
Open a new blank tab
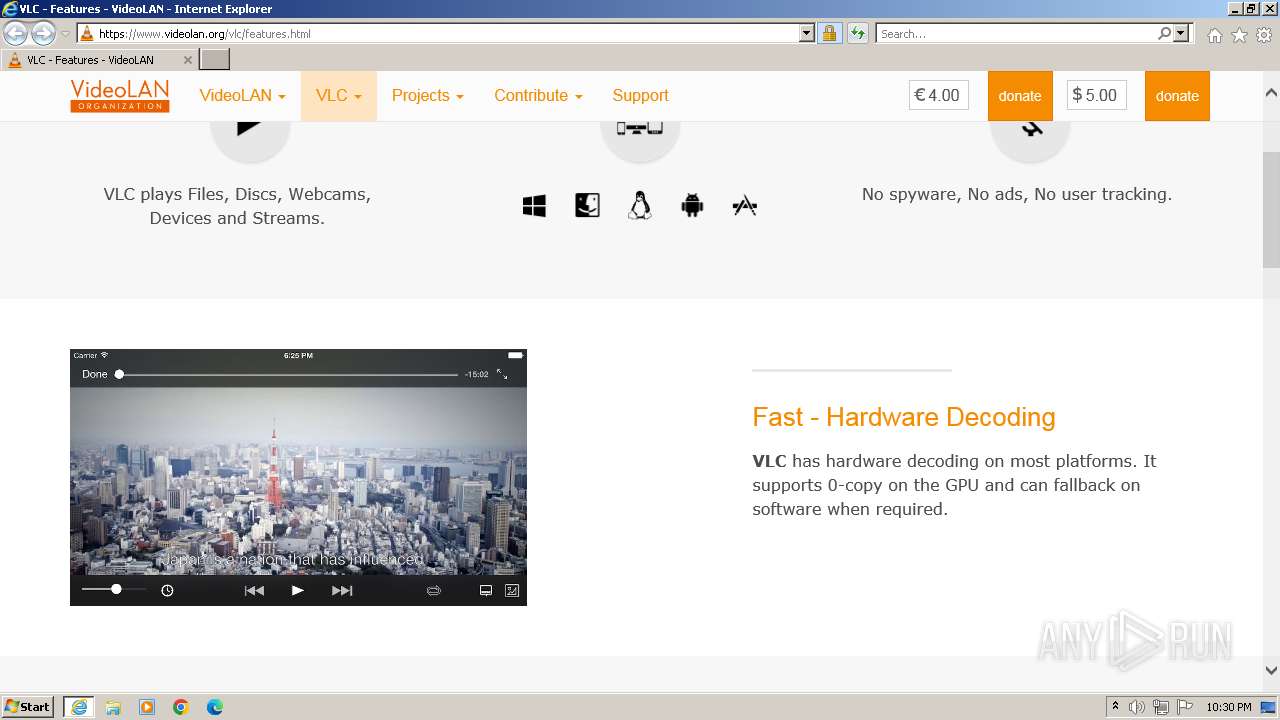(215, 60)
